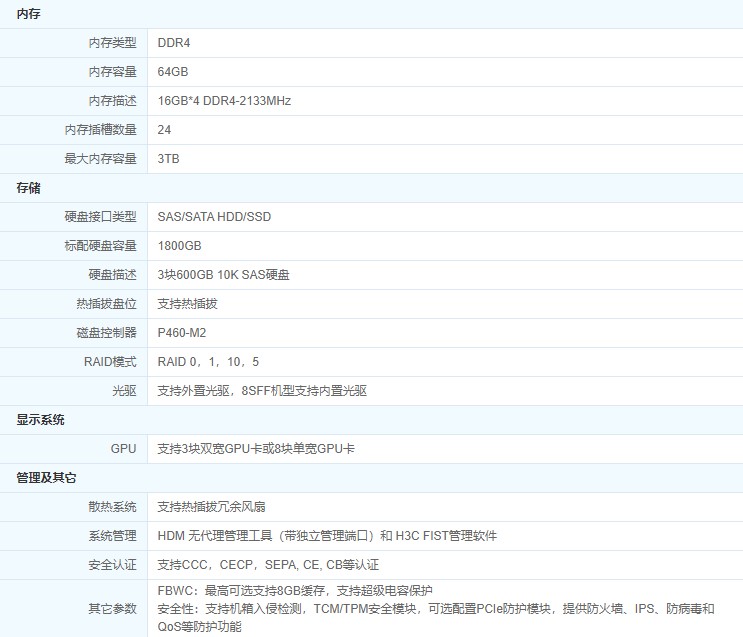Select the 1800GB disk capacity value
The height and width of the screenshot is (637, 743).
pos(180,246)
